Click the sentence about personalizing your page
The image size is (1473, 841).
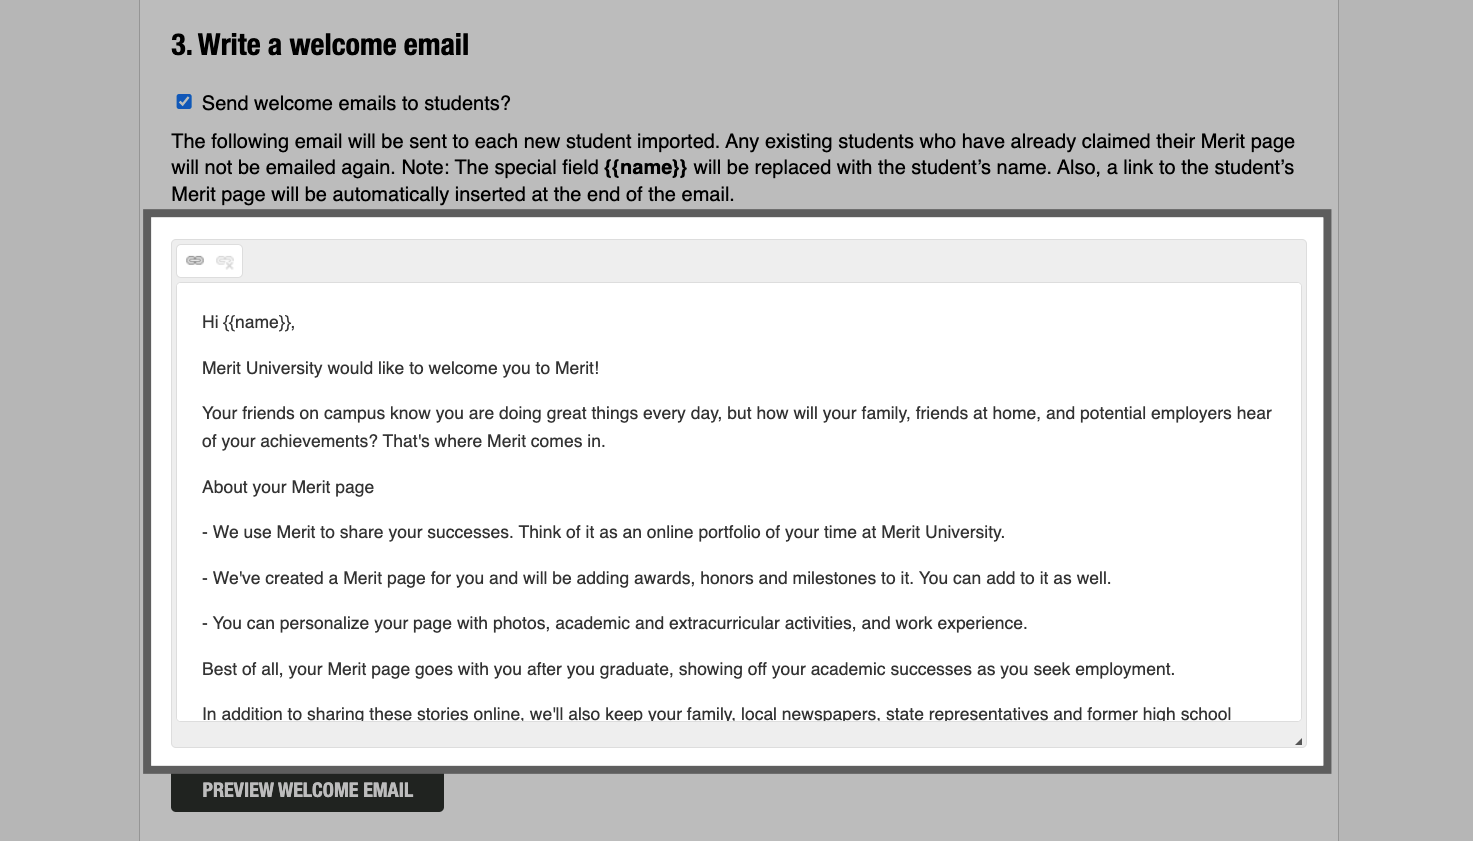point(615,623)
